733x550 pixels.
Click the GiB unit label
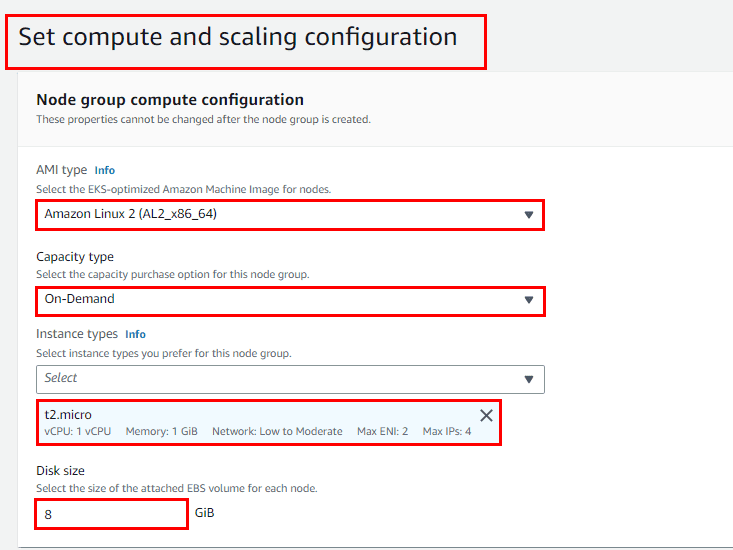[205, 513]
